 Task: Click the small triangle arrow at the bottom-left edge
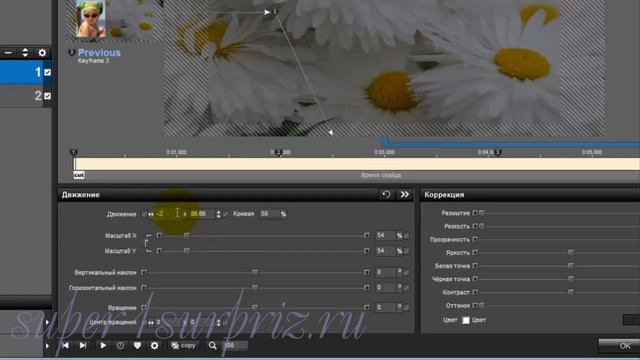(47, 346)
